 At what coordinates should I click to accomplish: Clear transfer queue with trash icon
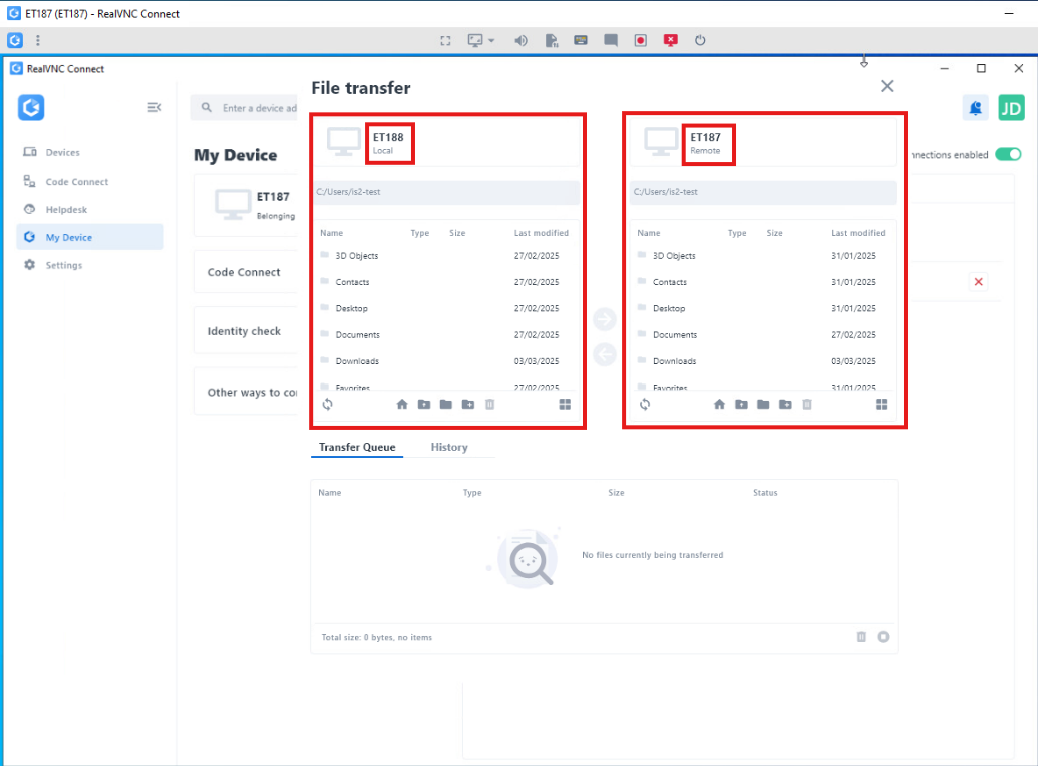[861, 637]
